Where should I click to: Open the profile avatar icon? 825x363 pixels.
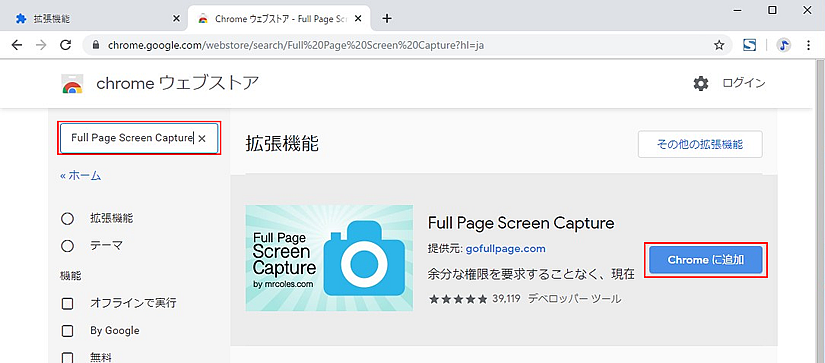coord(783,45)
